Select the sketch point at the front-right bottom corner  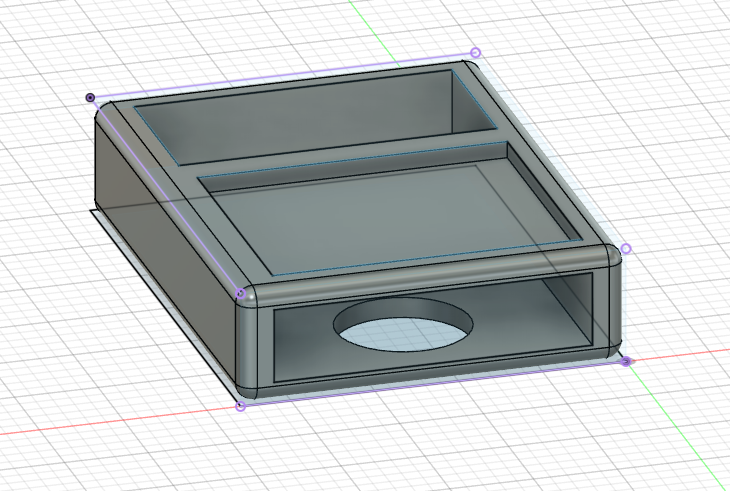626,361
